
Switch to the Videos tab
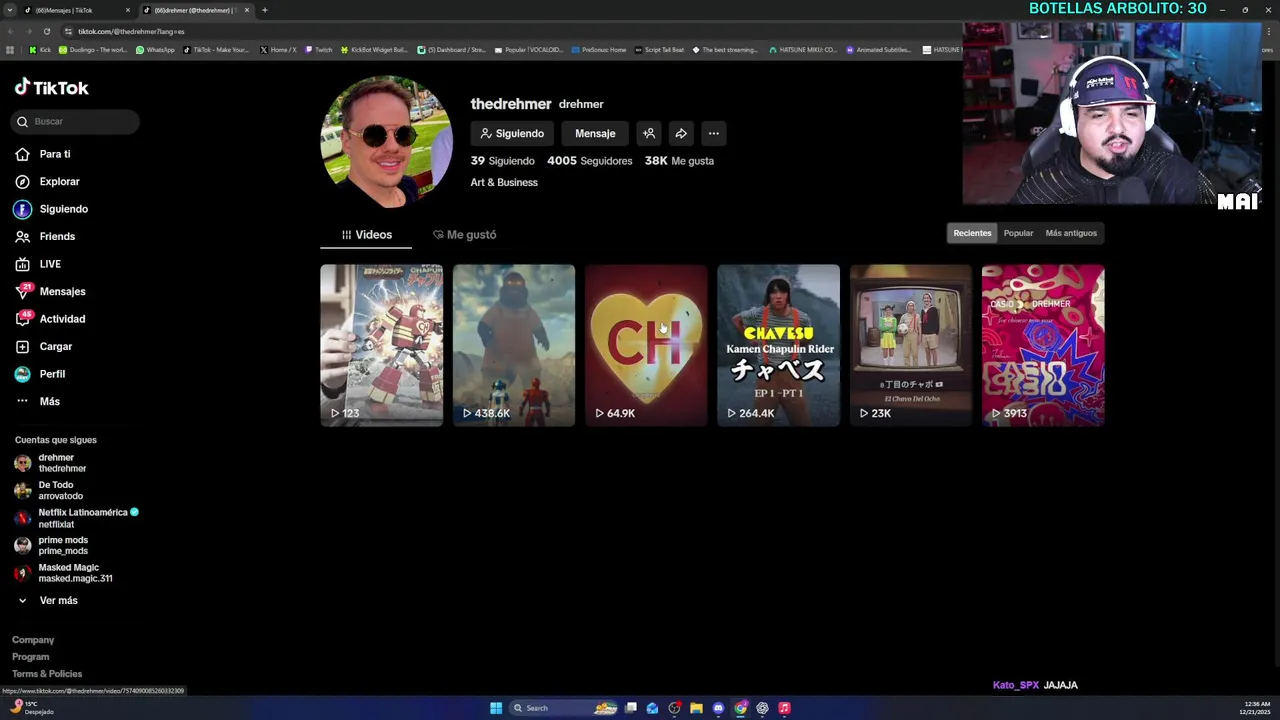(367, 235)
